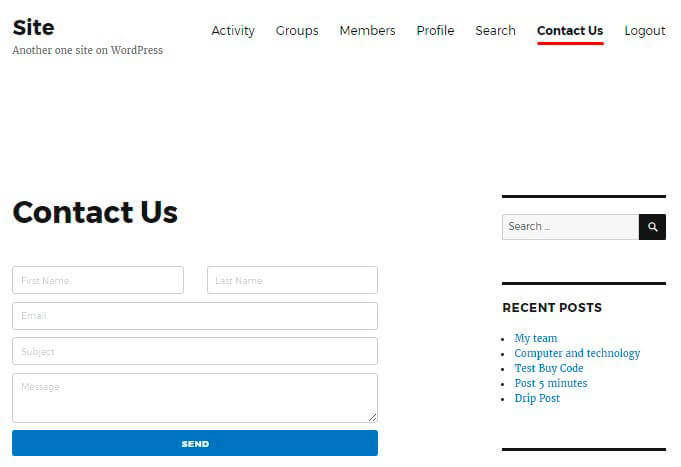The width and height of the screenshot is (681, 467).
Task: Open Search in the top menu
Action: tap(495, 31)
